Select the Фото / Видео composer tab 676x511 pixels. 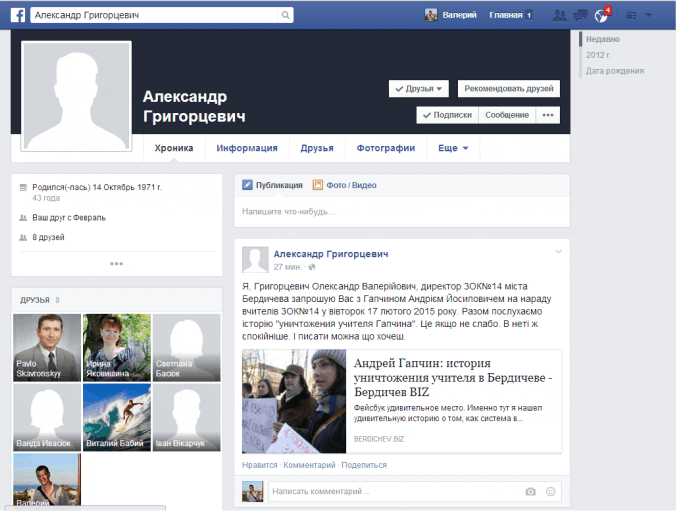344,185
